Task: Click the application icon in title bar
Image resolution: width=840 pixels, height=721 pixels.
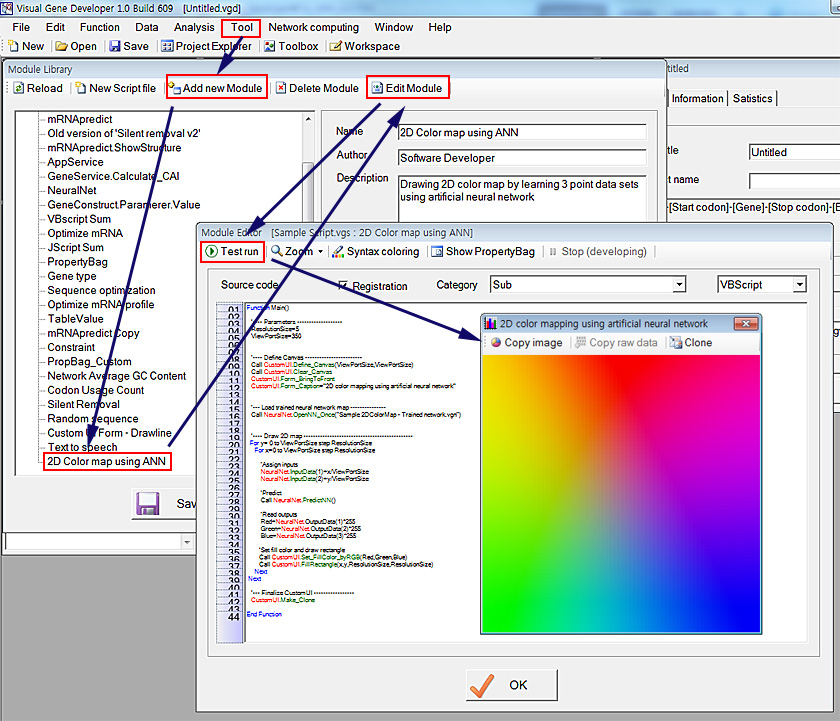Action: click(x=7, y=8)
